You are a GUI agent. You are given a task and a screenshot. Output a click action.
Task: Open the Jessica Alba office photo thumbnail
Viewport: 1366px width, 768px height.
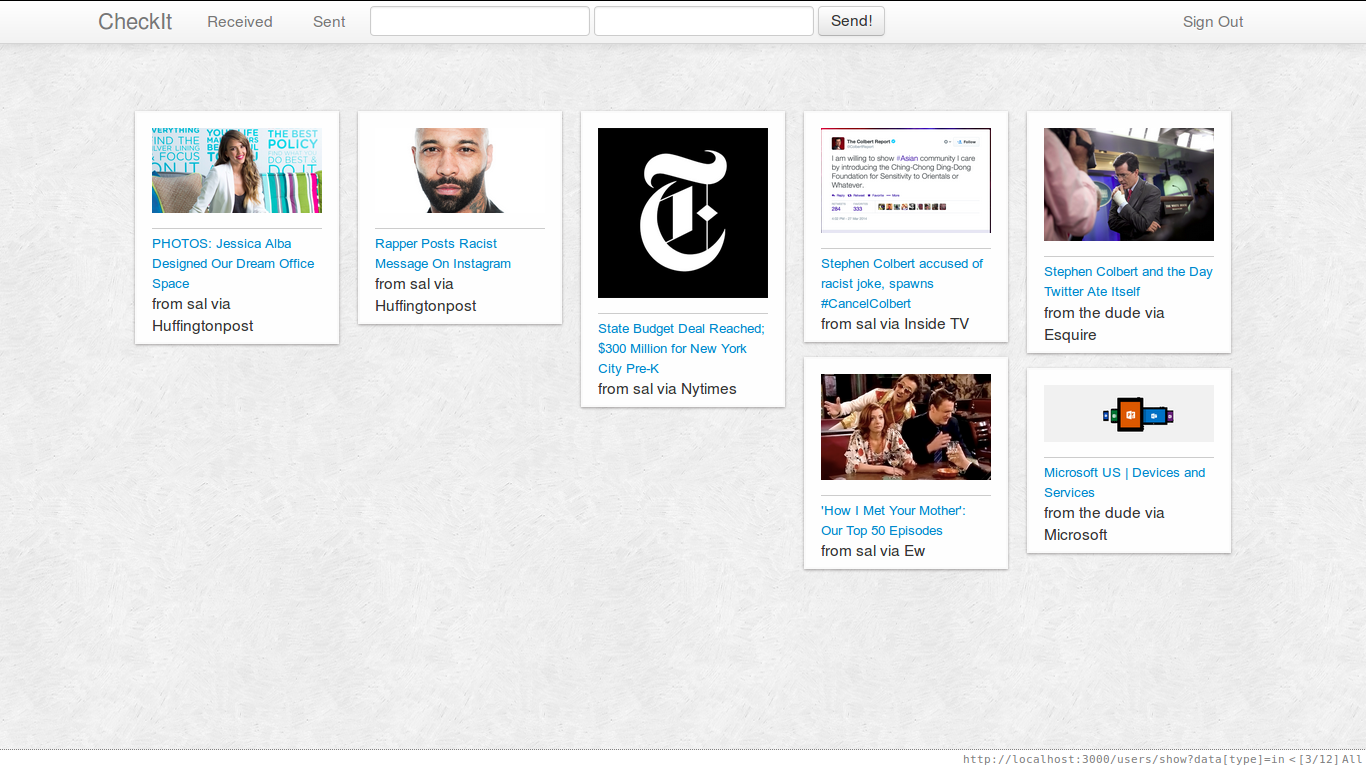pos(237,170)
